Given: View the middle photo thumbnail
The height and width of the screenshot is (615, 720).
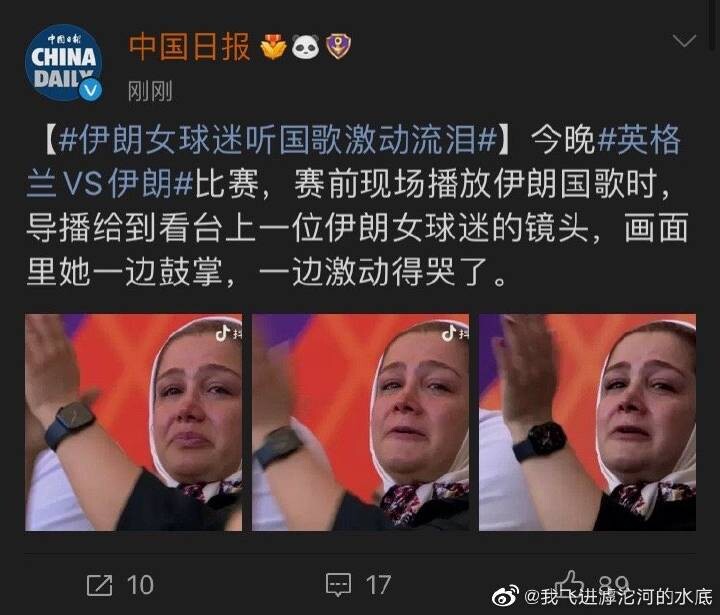Looking at the screenshot, I should coord(360,422).
